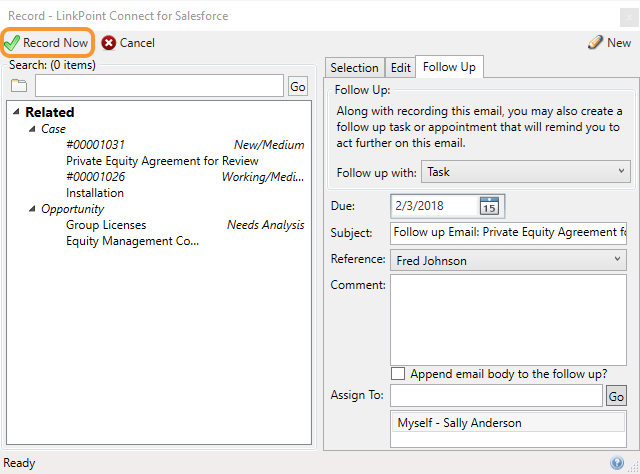This screenshot has width=640, height=474.
Task: Open the Due date calendar picker
Action: (x=489, y=206)
